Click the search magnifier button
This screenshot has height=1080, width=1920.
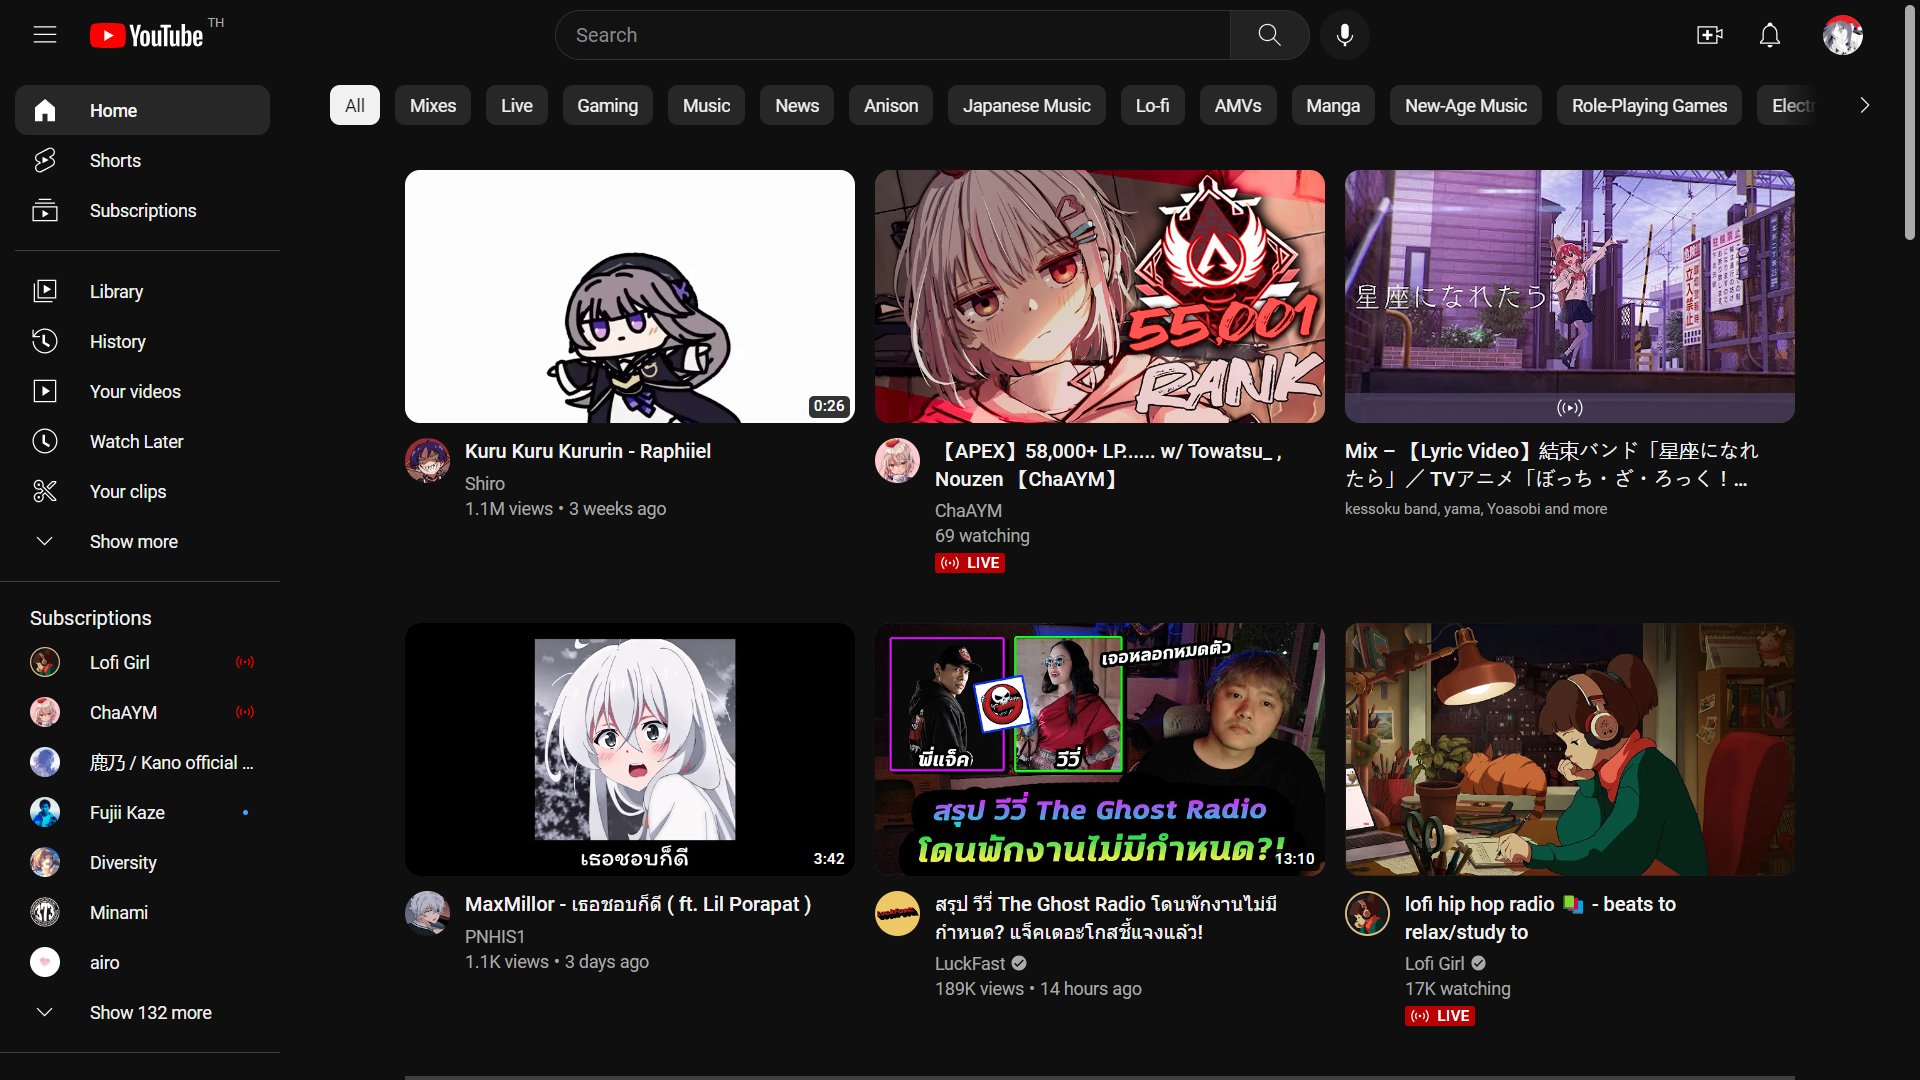coord(1269,35)
